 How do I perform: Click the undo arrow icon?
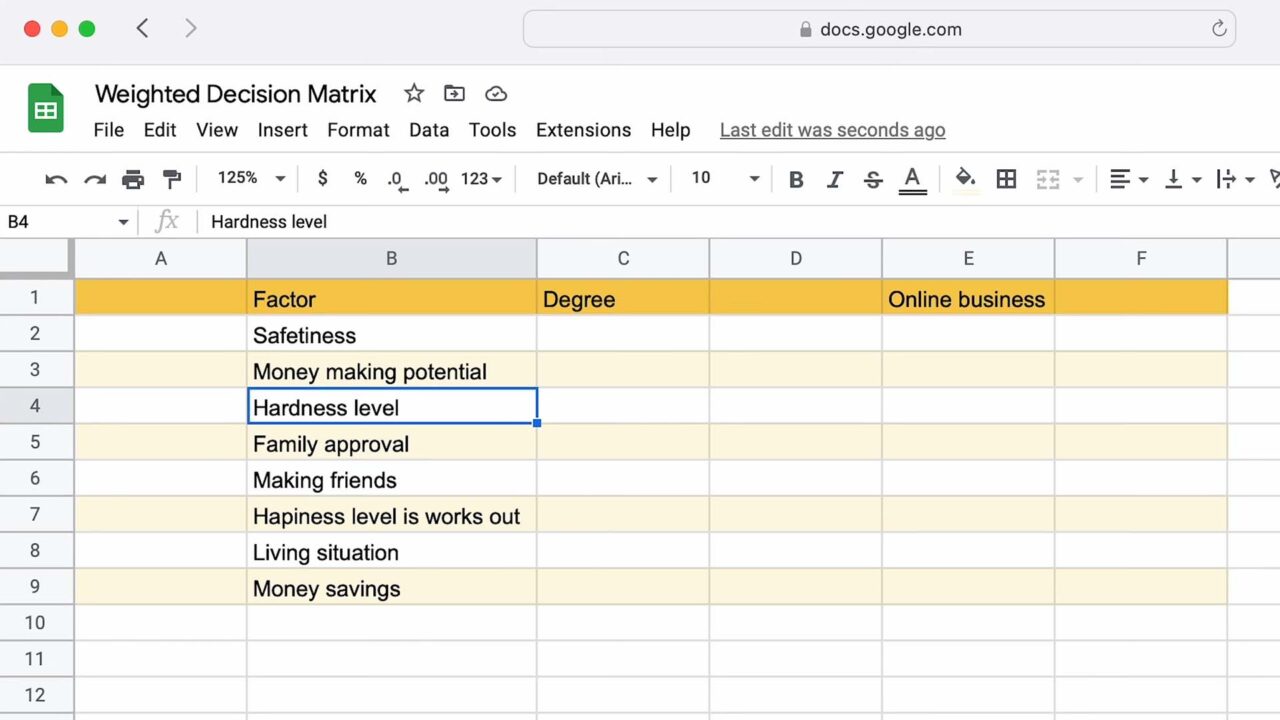[56, 179]
